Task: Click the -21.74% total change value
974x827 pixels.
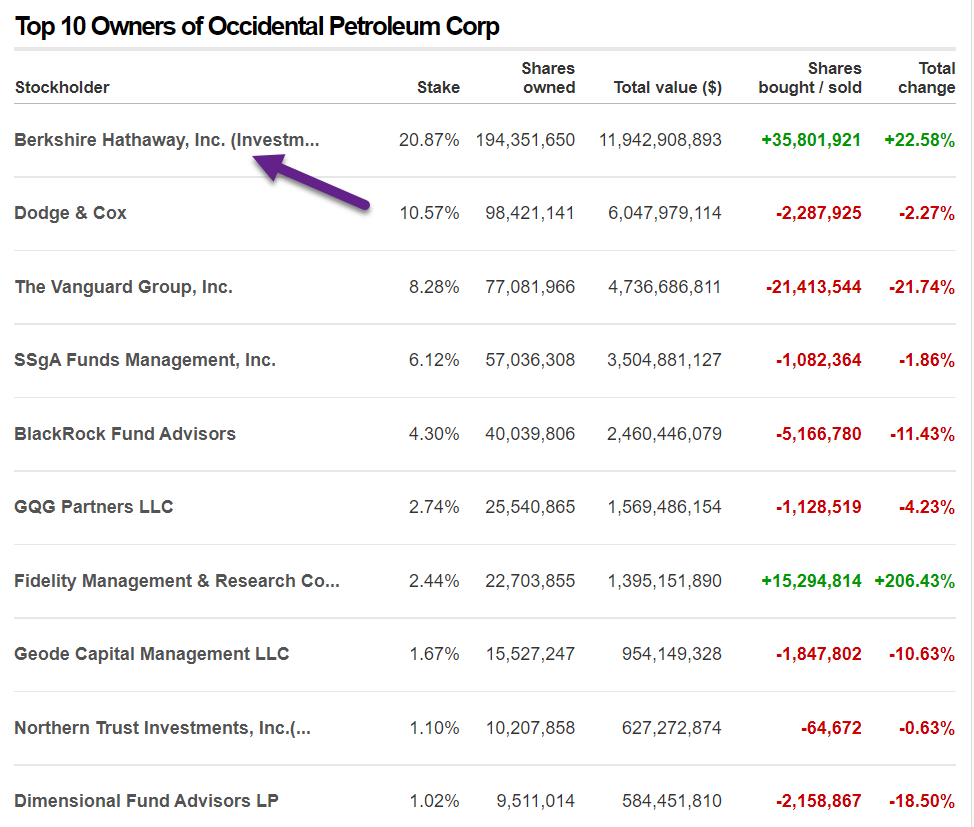Action: click(922, 287)
